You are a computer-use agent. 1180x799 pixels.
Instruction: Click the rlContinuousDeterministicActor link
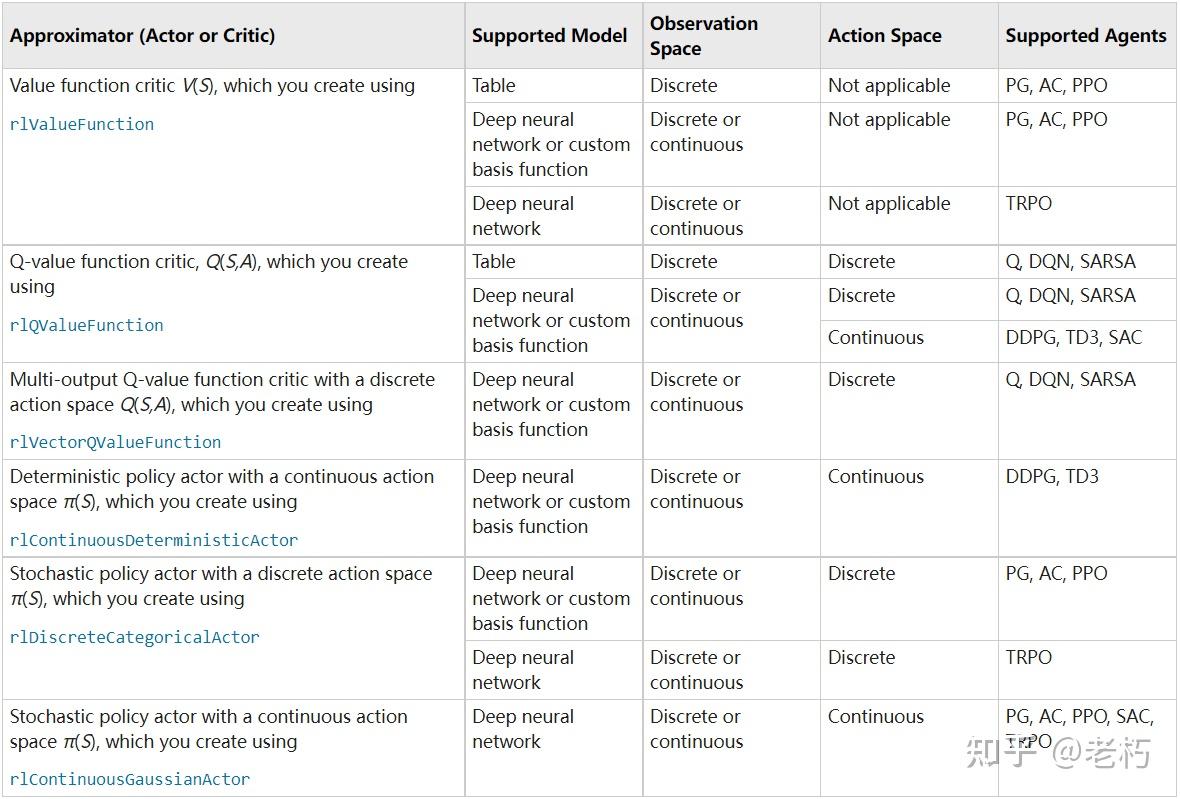point(154,540)
